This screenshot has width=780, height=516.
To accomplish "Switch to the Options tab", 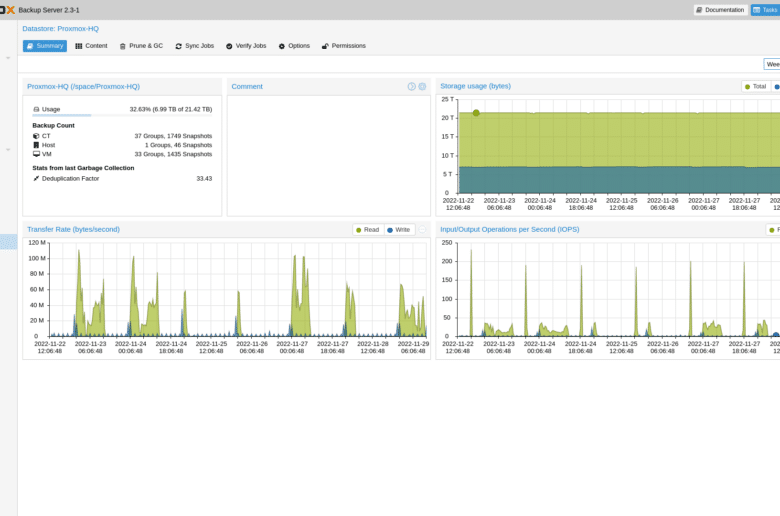I will [294, 46].
